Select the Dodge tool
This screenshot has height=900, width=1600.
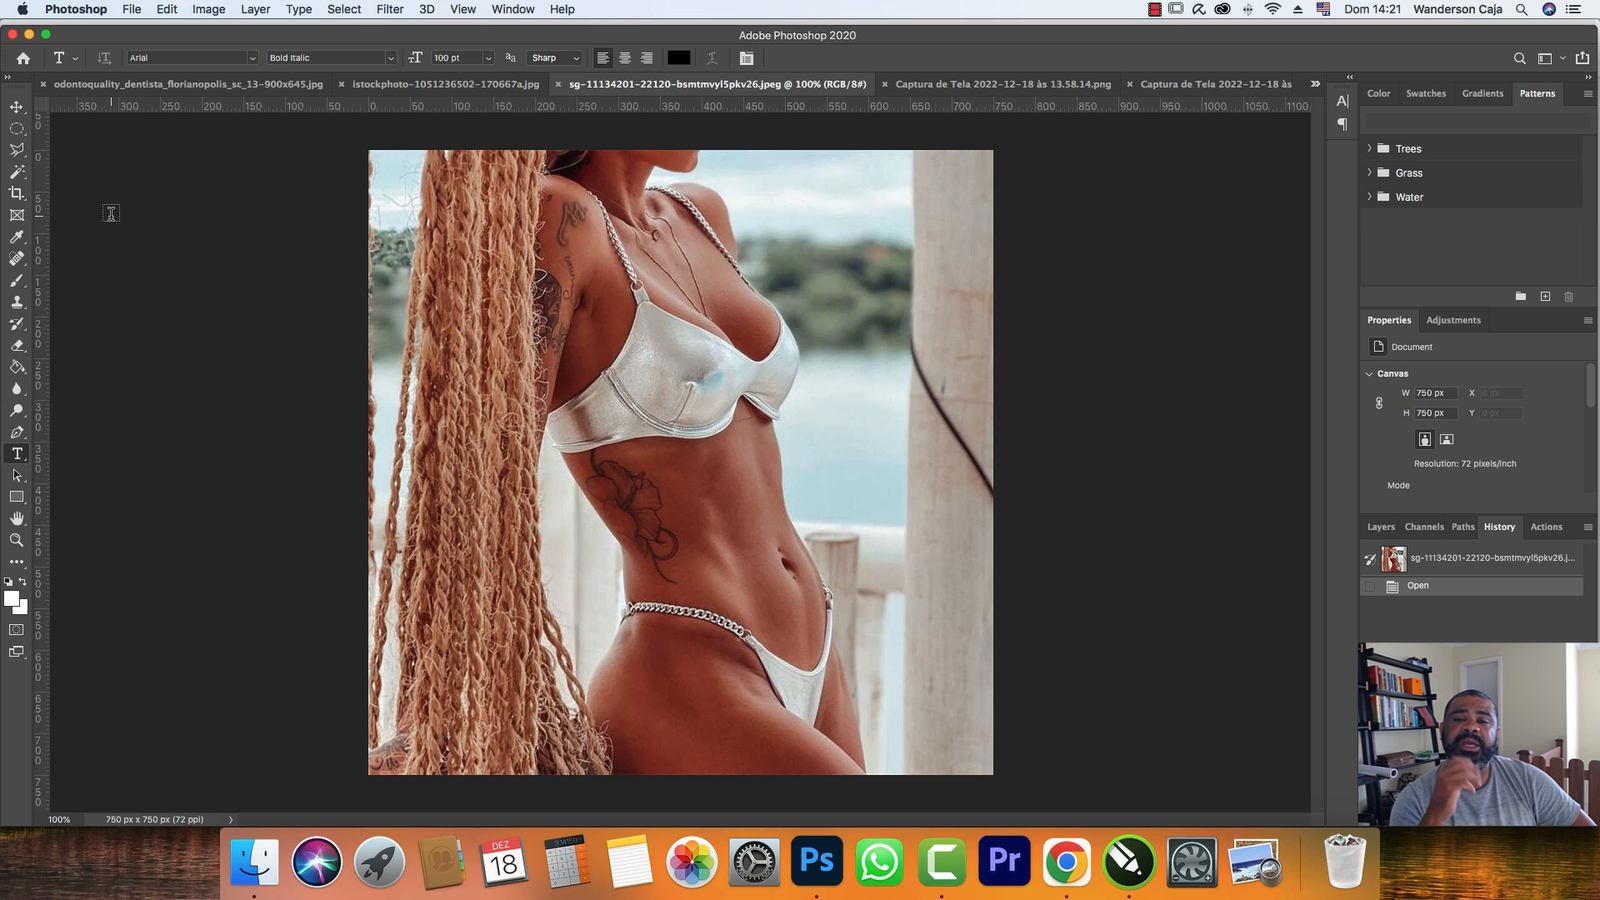coord(17,410)
